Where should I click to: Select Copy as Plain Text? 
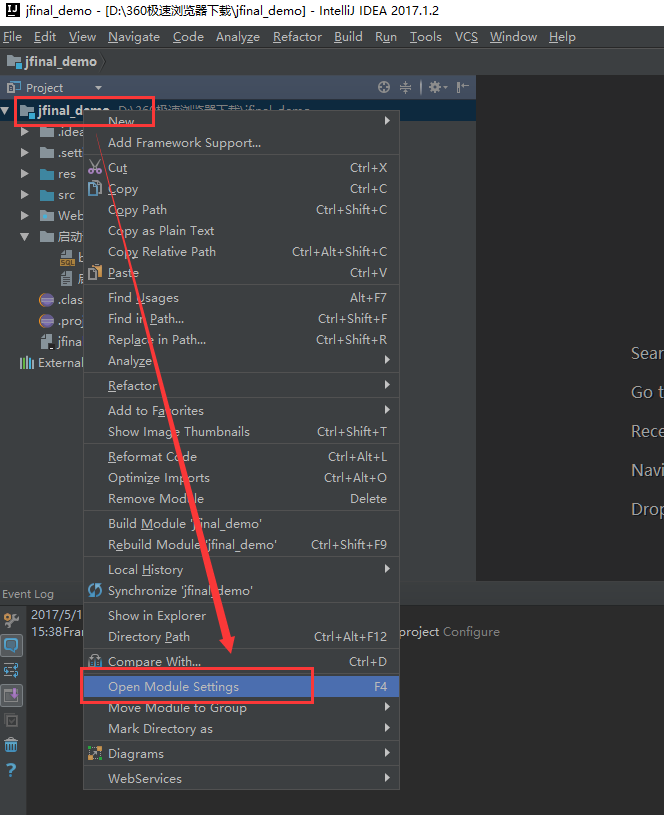tap(241, 230)
